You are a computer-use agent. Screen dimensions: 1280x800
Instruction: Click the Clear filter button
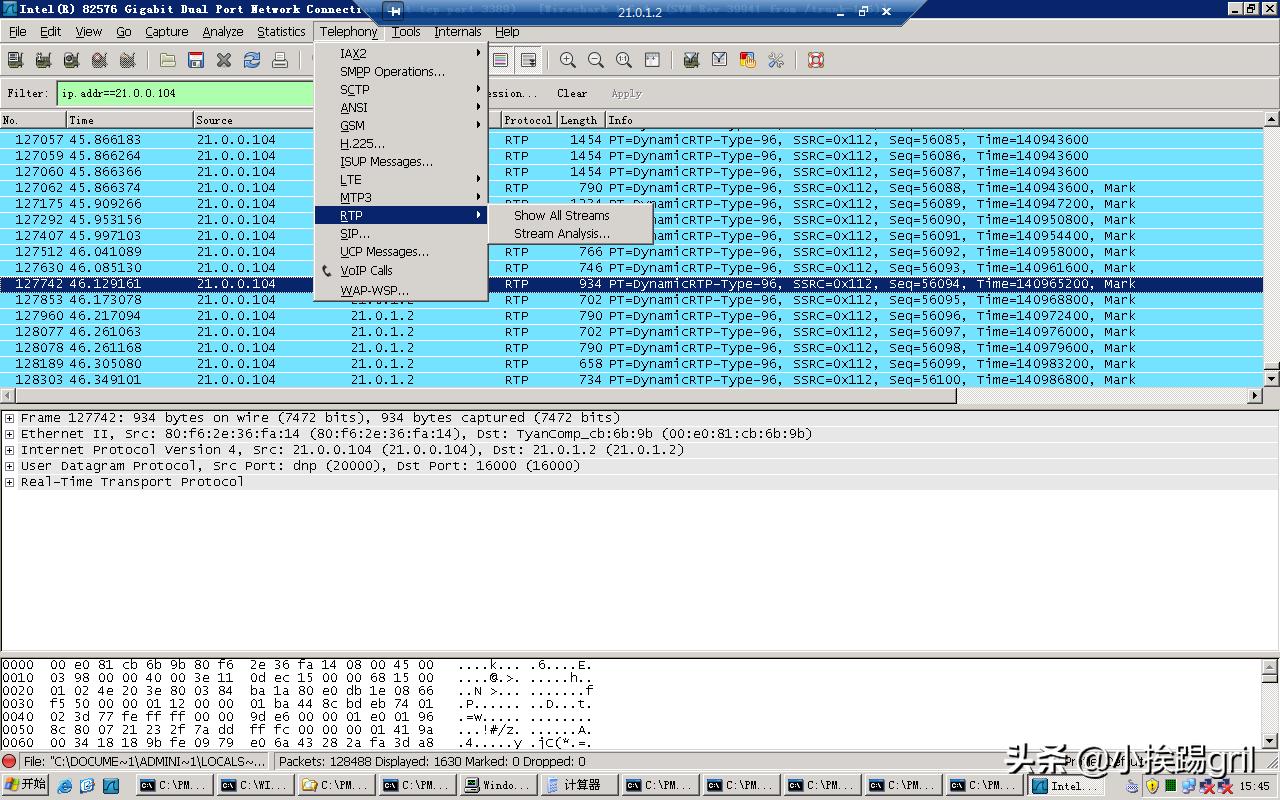(572, 93)
